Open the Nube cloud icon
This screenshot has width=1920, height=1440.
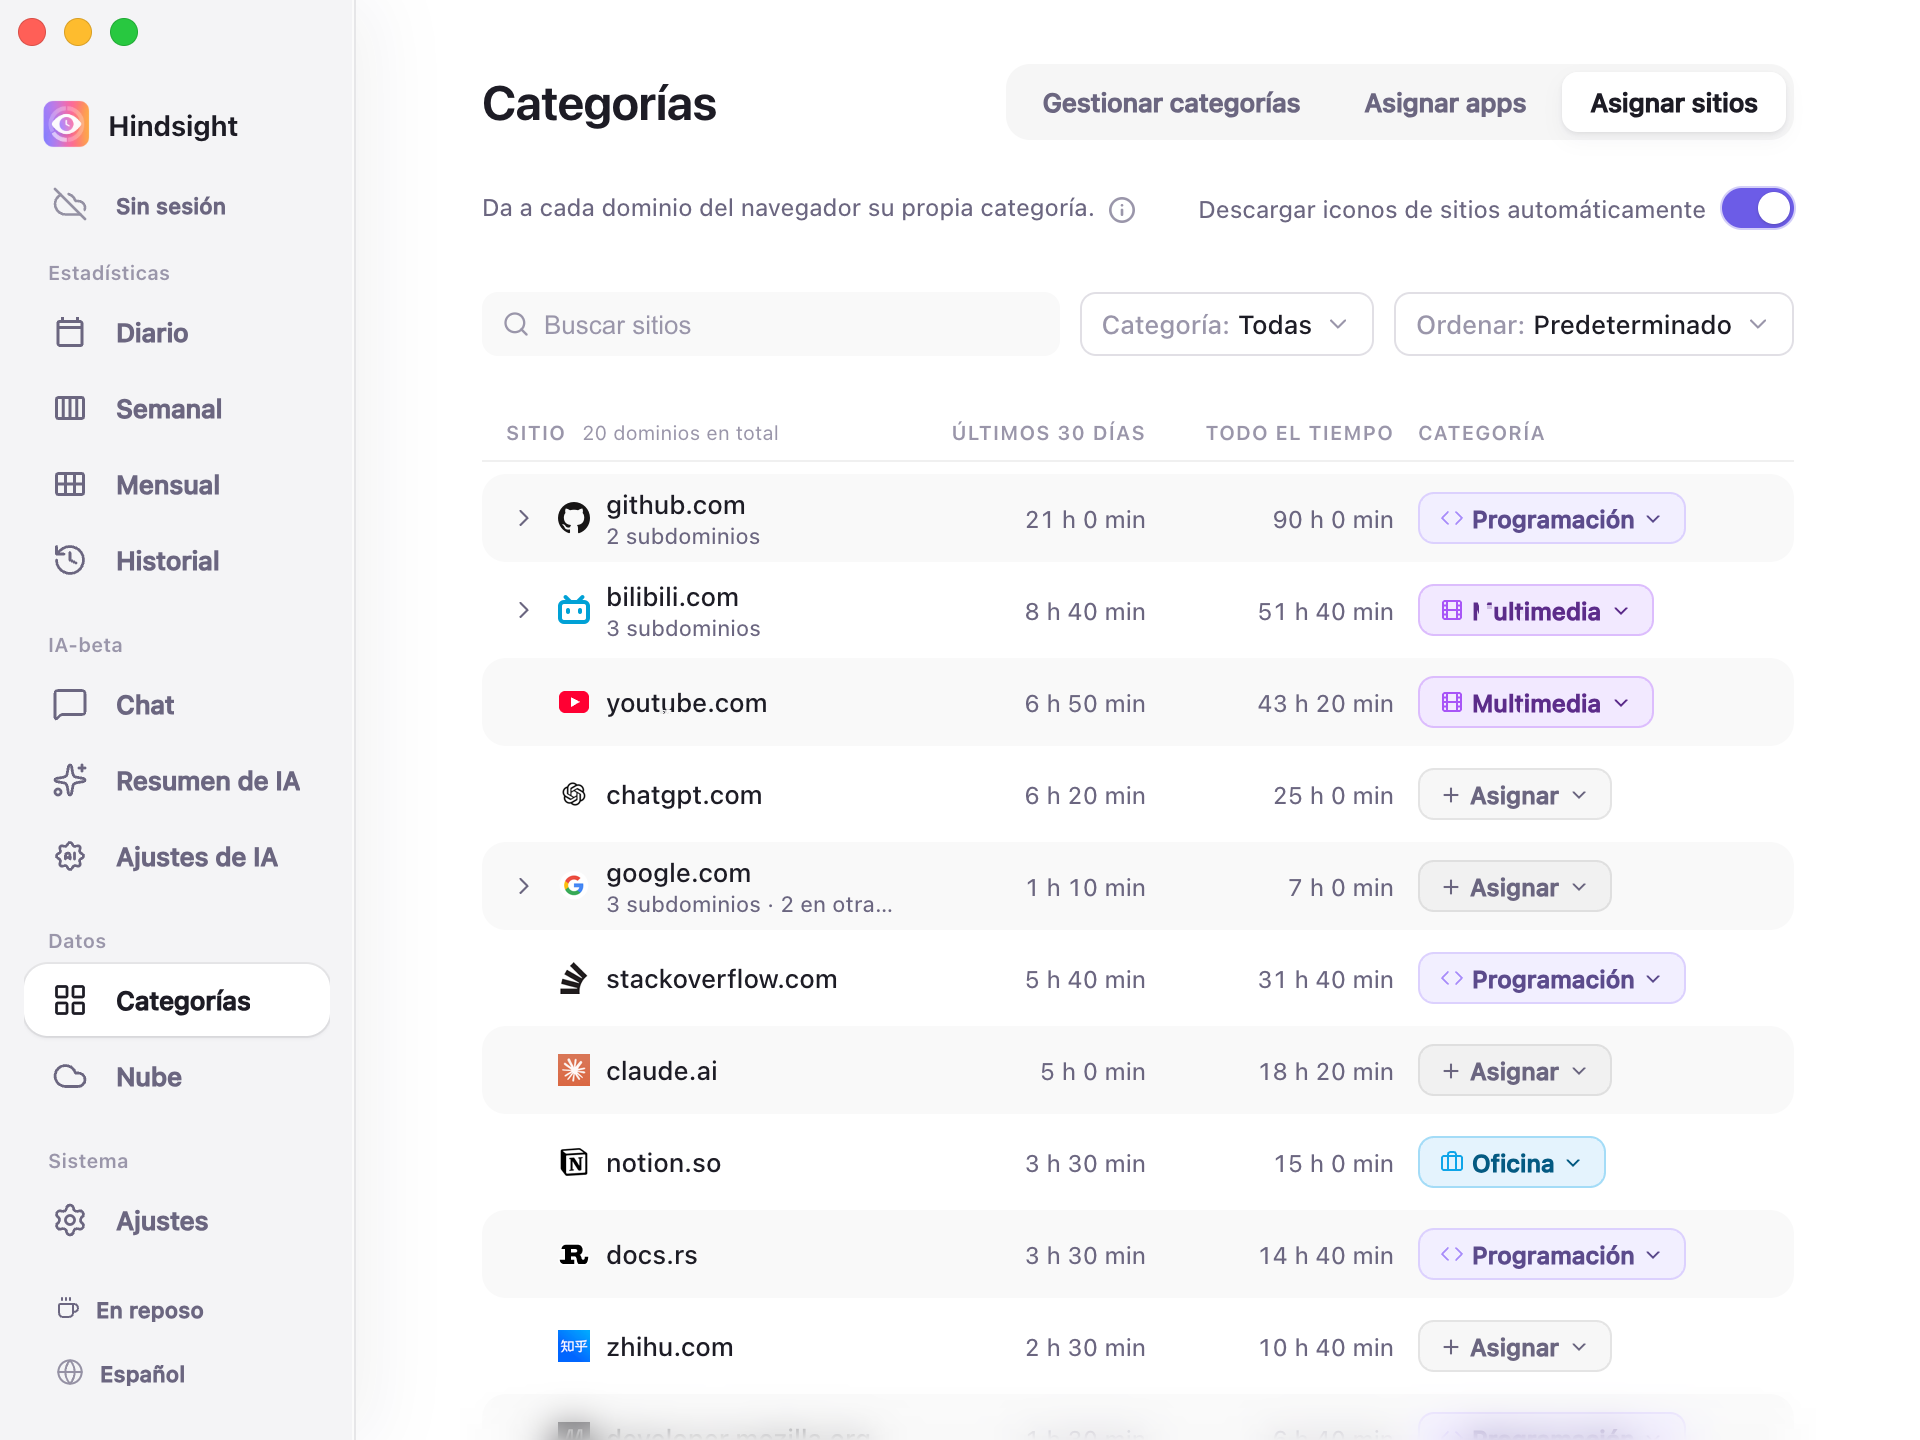pos(70,1076)
